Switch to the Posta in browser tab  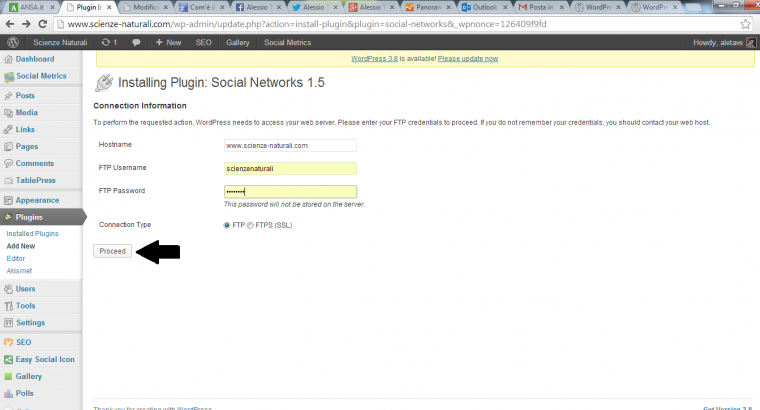click(x=541, y=7)
